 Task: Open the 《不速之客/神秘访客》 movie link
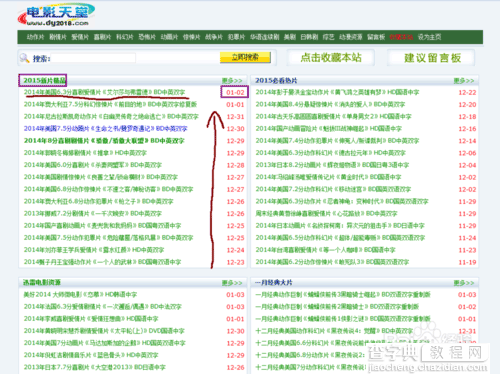(x=108, y=189)
